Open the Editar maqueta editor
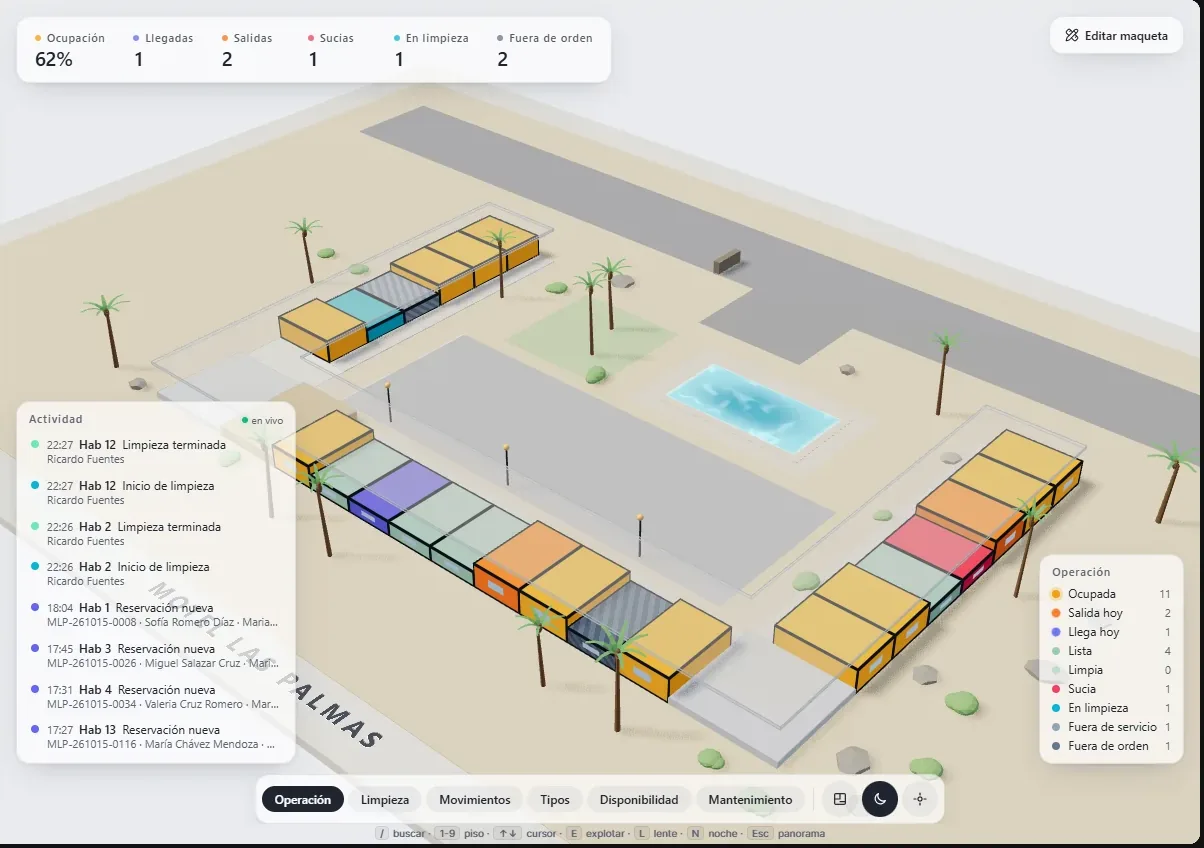 pos(1116,35)
